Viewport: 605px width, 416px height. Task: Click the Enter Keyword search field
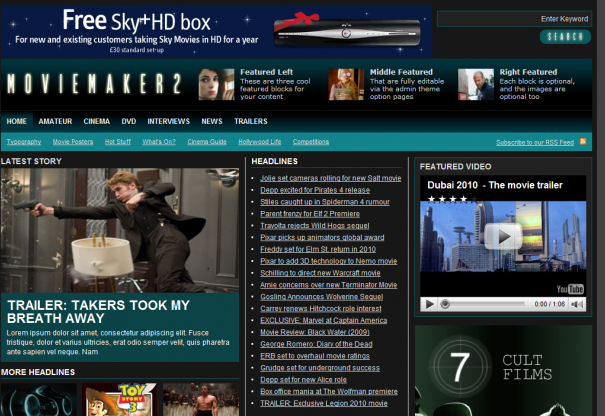(x=514, y=19)
